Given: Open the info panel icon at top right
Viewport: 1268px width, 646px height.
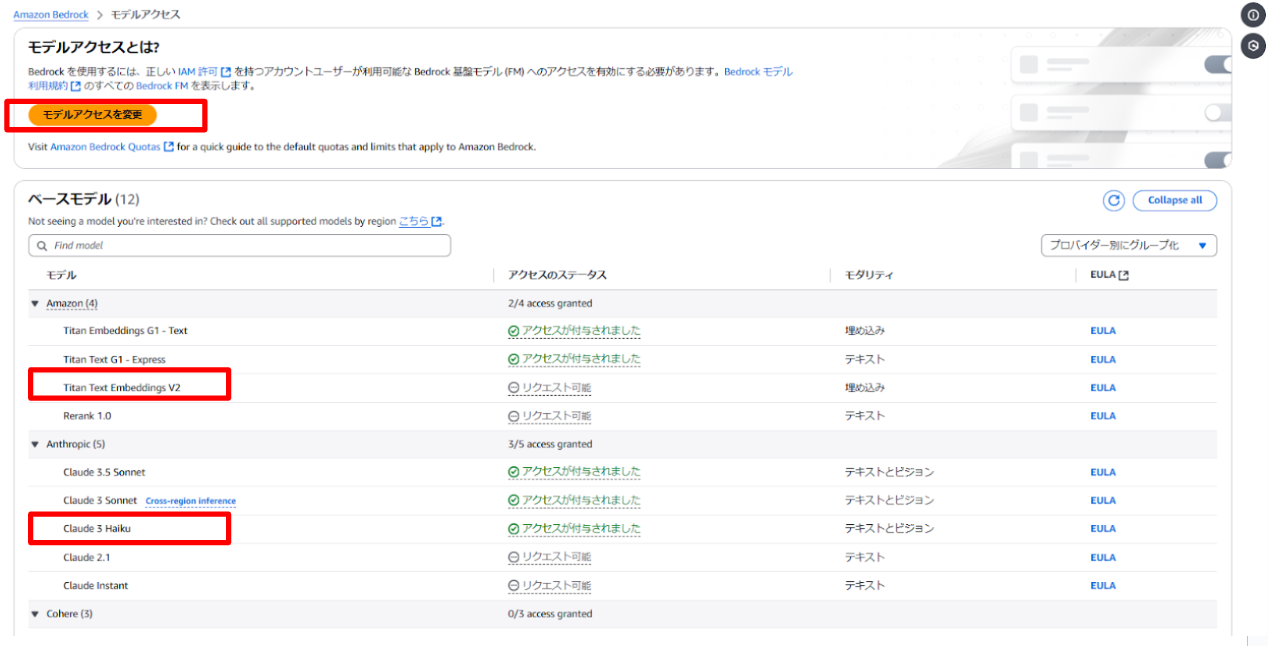Looking at the screenshot, I should 1253,15.
